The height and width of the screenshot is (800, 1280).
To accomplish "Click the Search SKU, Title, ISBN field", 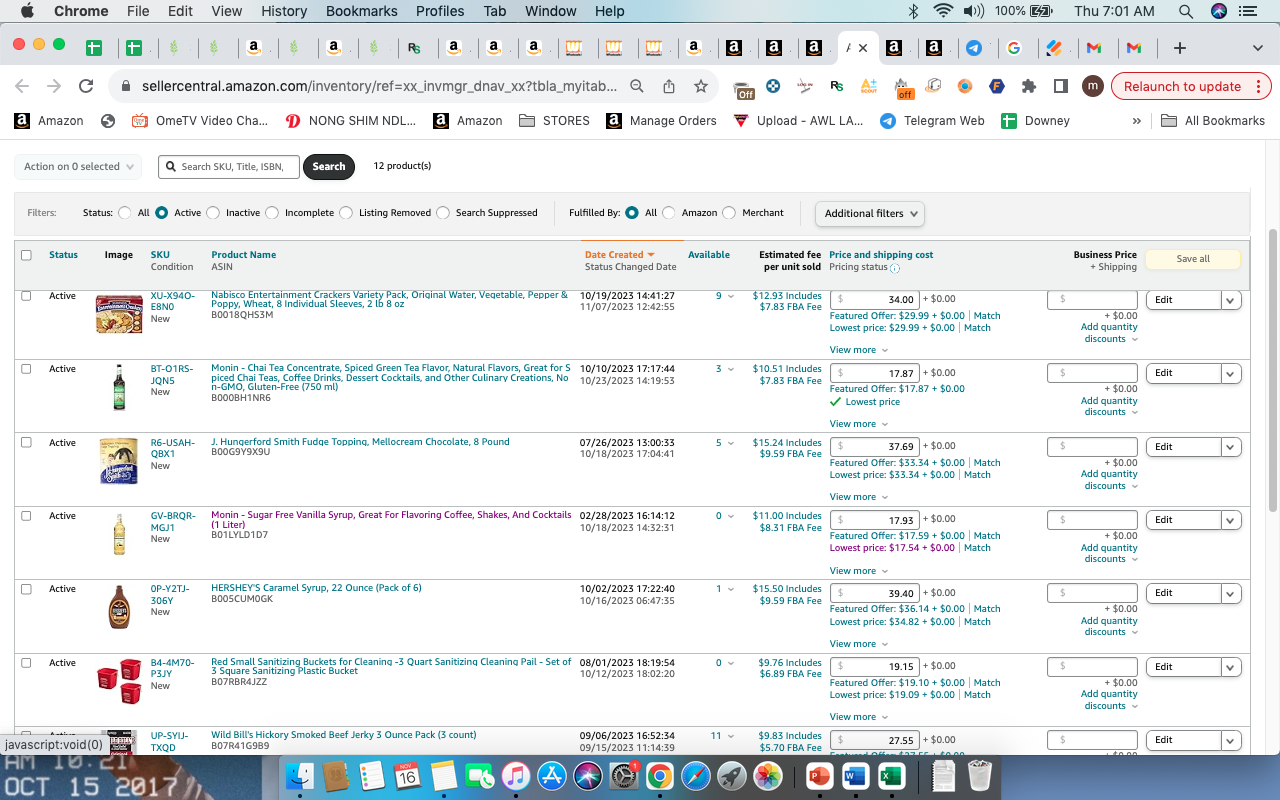I will coord(229,167).
